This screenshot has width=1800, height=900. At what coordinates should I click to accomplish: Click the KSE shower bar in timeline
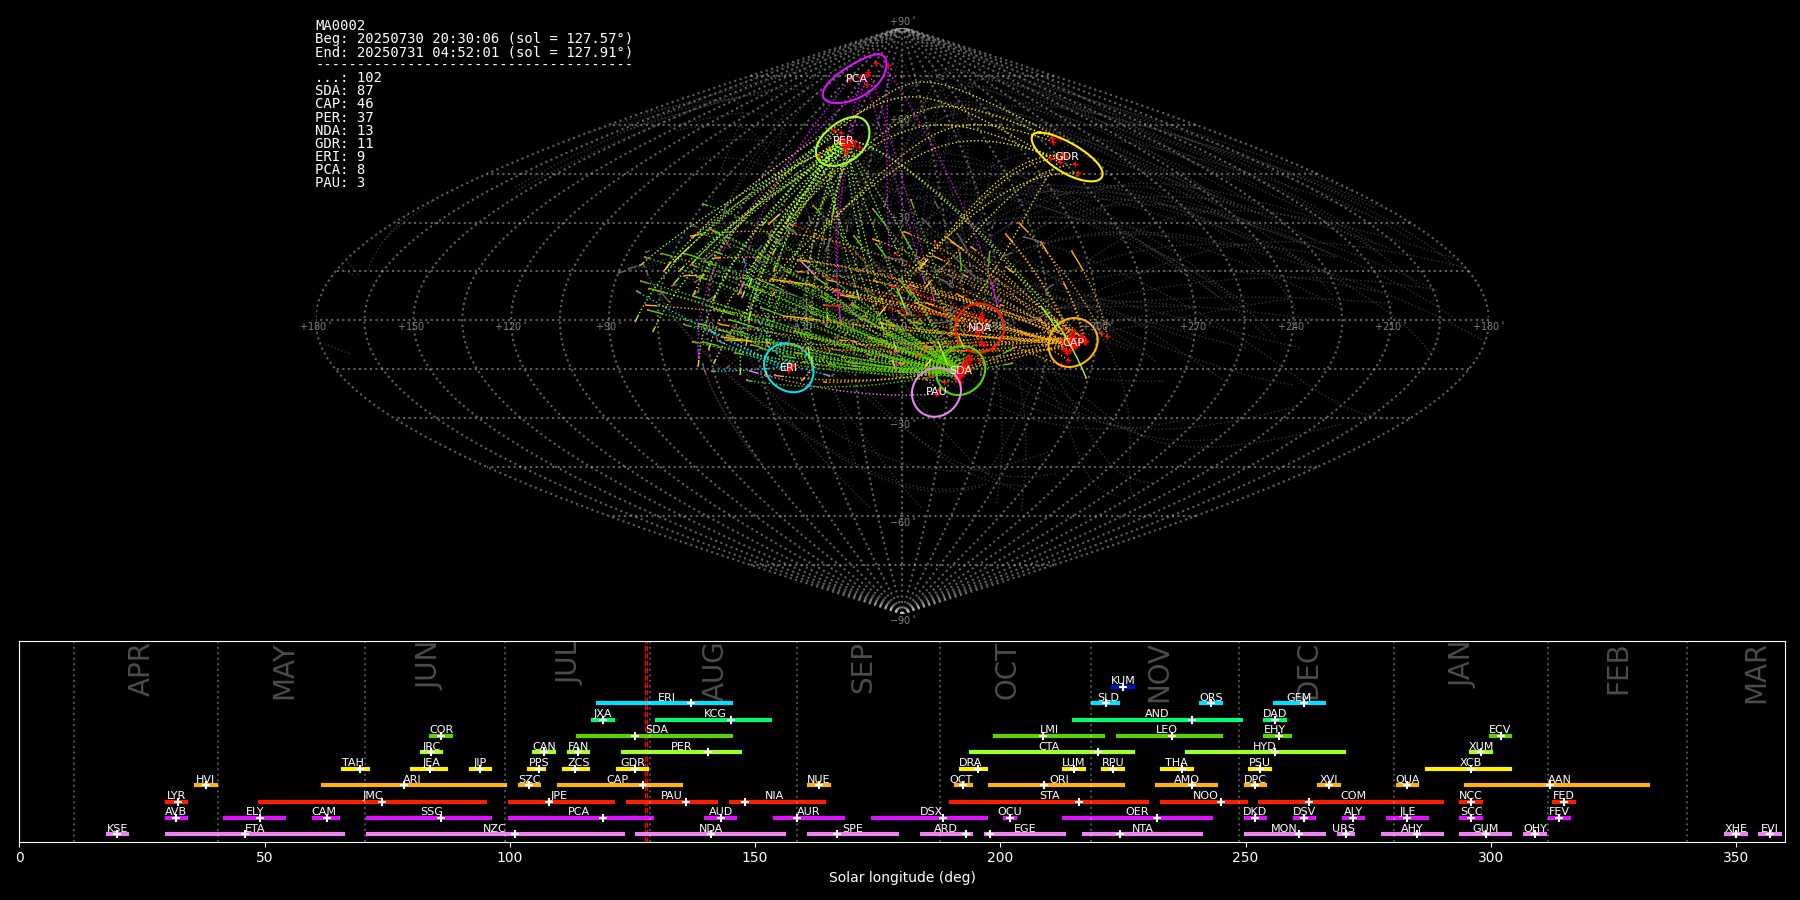click(117, 834)
